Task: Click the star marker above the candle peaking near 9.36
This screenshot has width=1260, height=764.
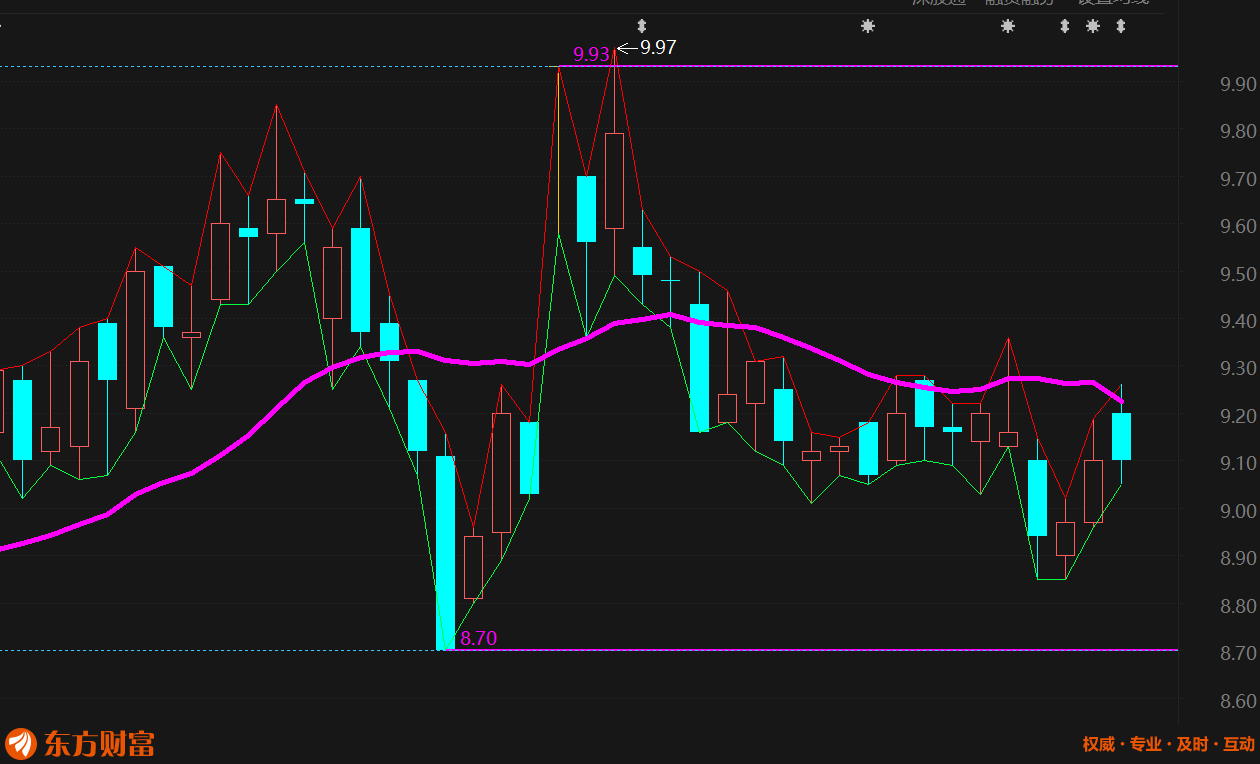Action: click(x=1008, y=26)
